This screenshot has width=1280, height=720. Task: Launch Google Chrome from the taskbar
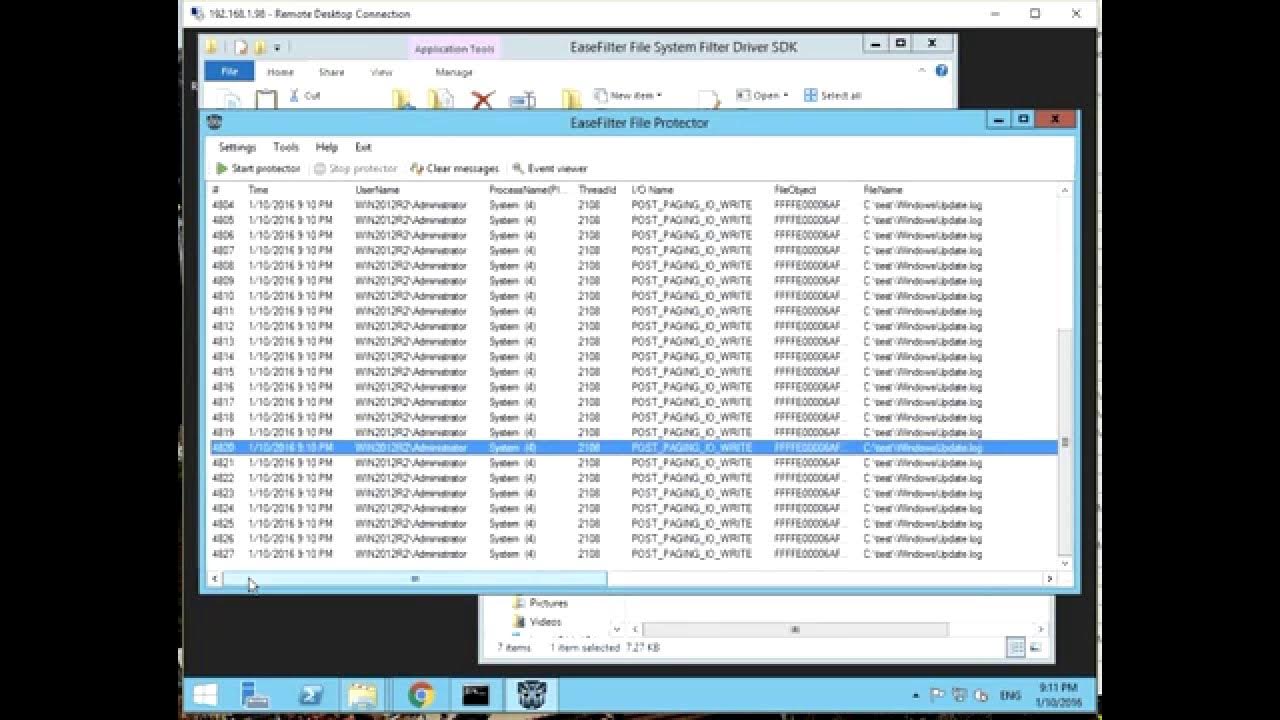[421, 694]
